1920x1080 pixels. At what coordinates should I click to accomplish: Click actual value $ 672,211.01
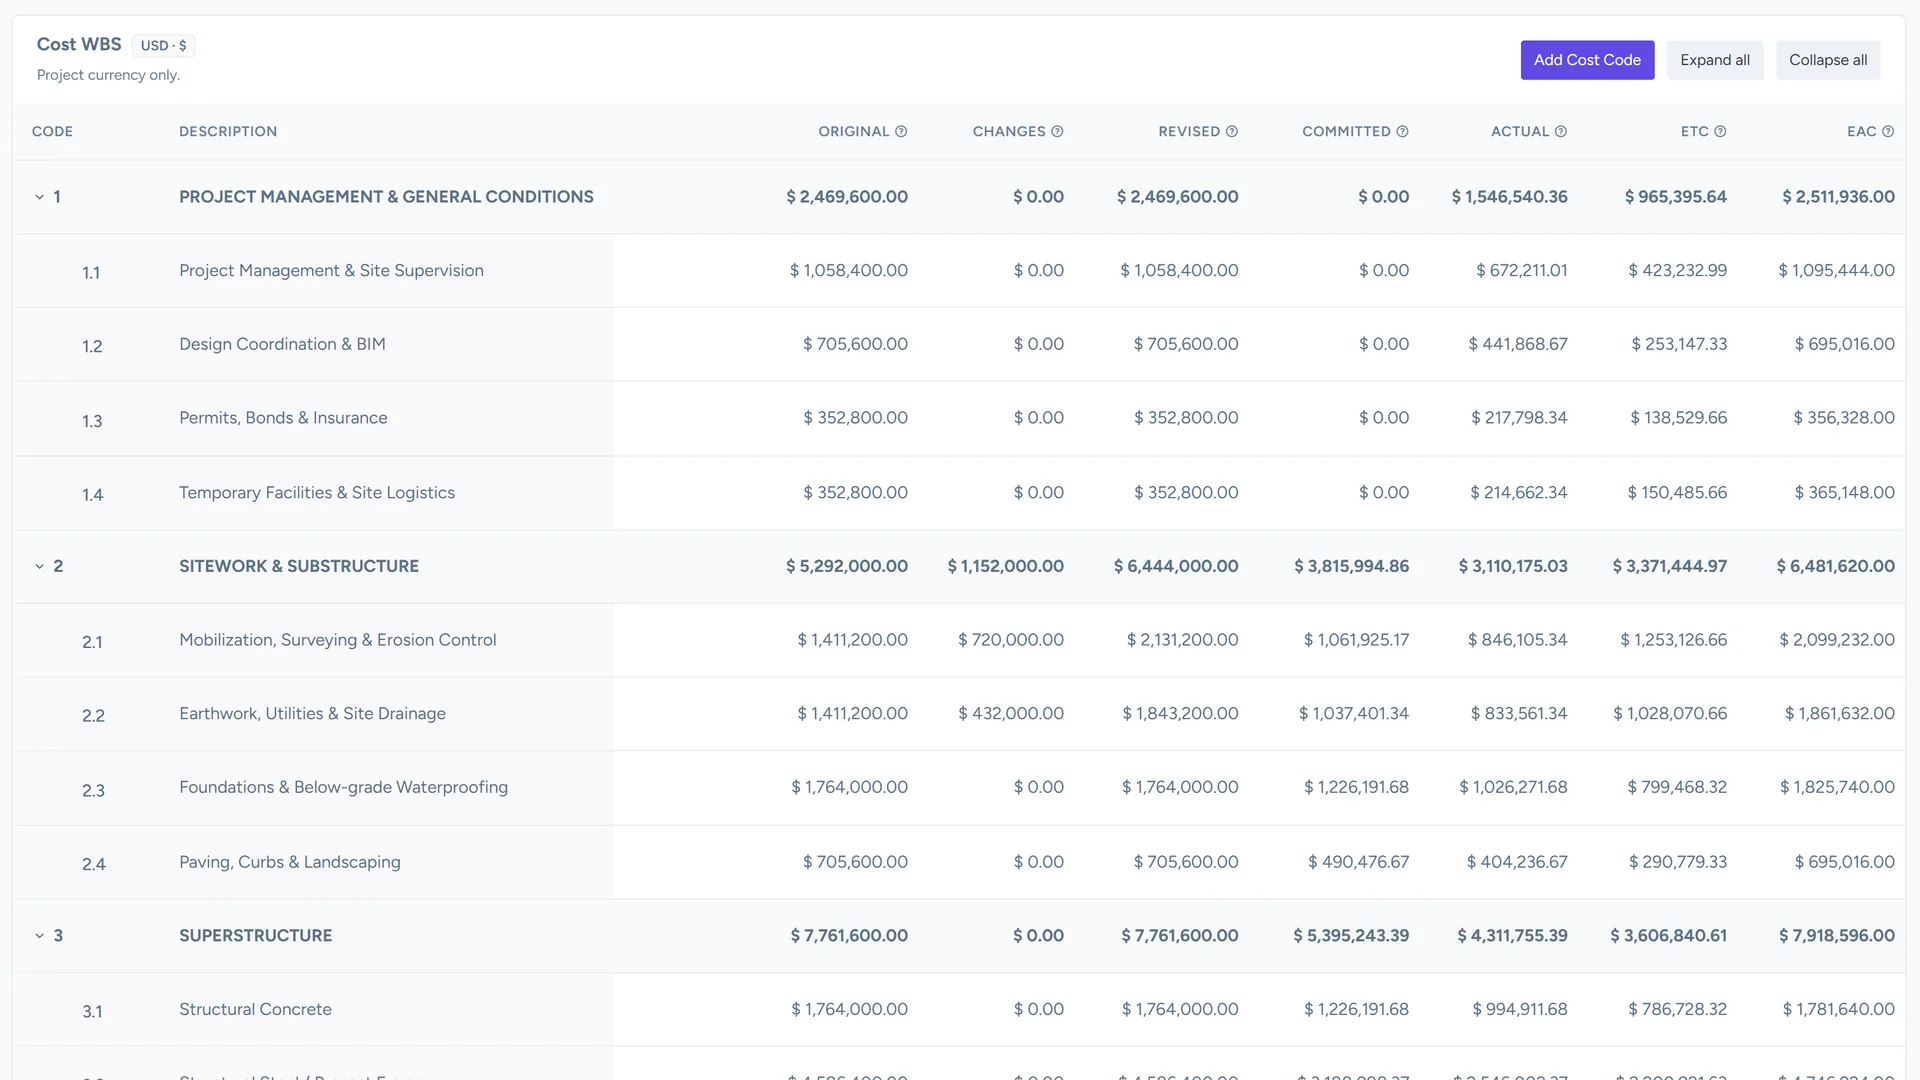tap(1522, 271)
